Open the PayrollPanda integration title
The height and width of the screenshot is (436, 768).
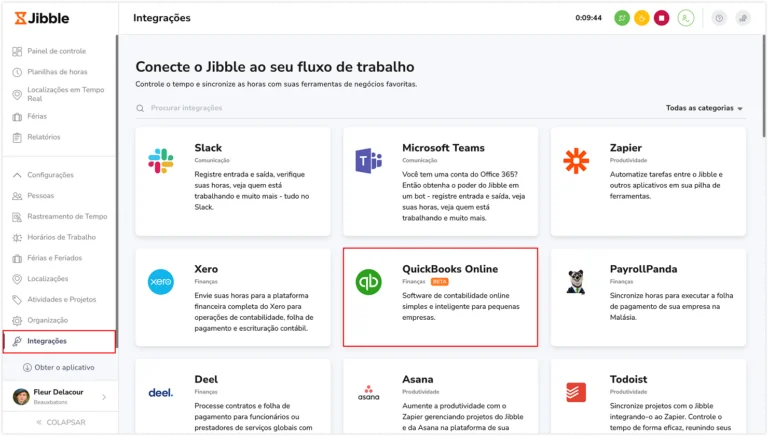[x=644, y=269]
